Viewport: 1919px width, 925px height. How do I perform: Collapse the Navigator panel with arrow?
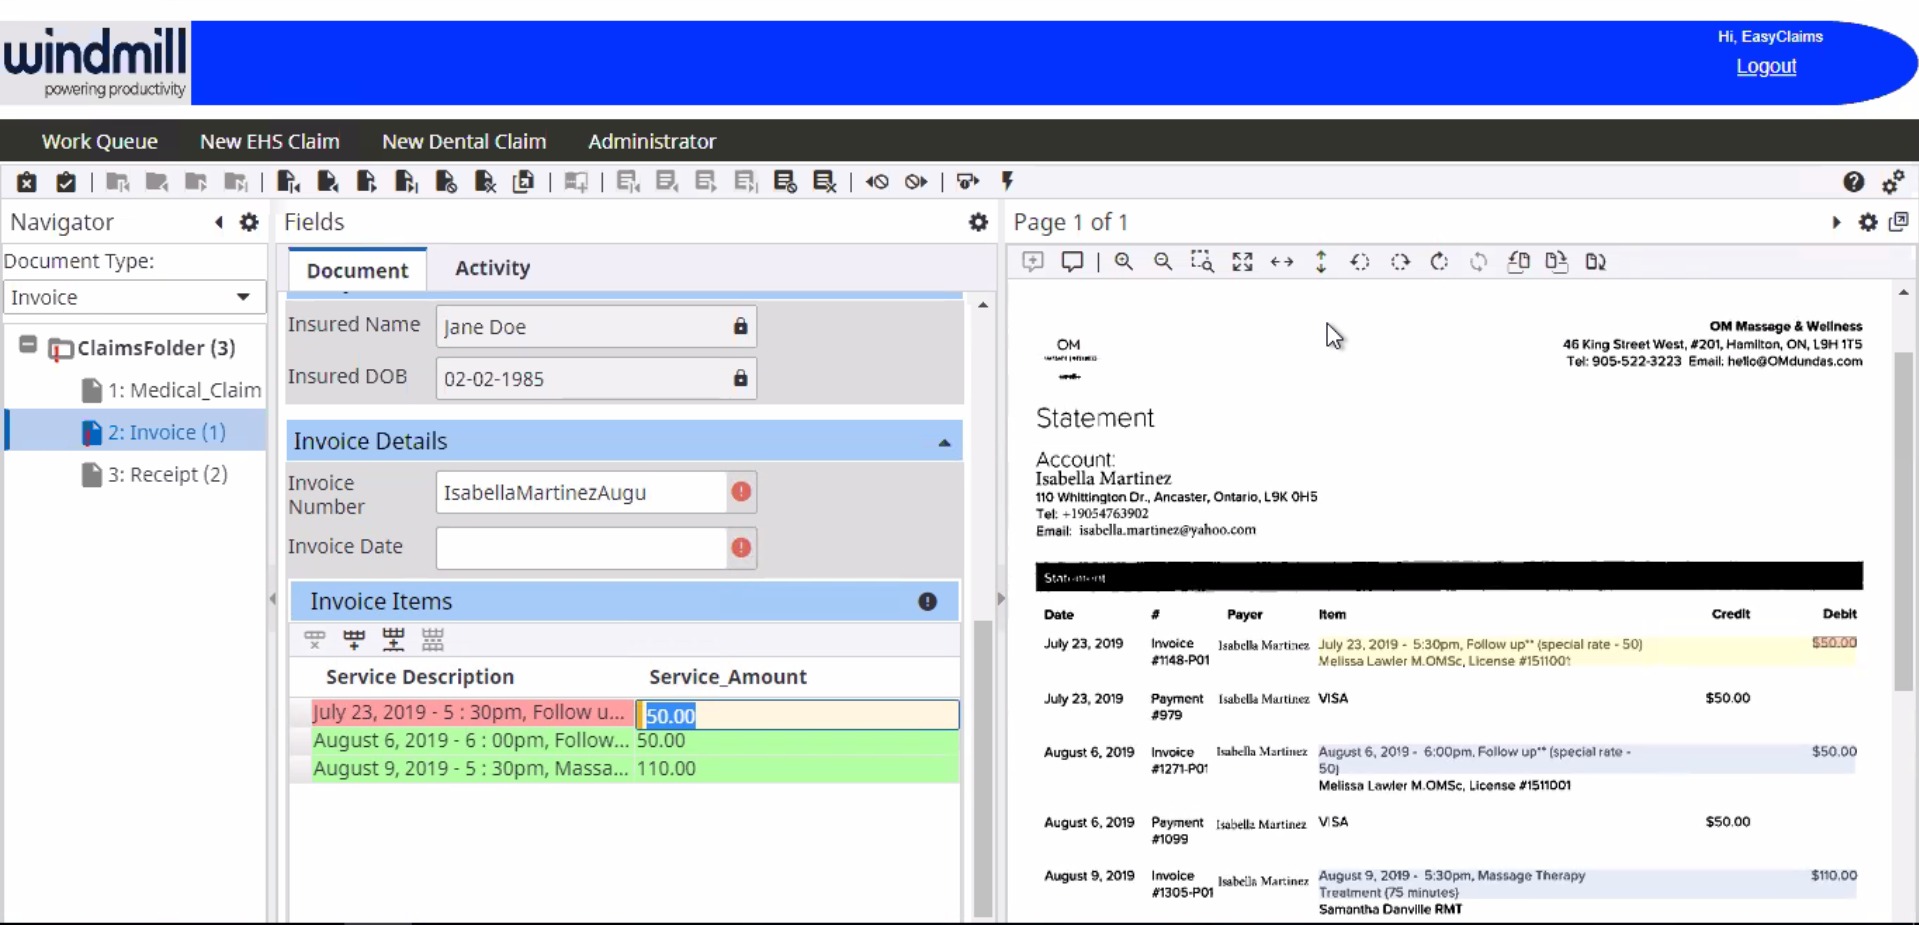click(219, 222)
